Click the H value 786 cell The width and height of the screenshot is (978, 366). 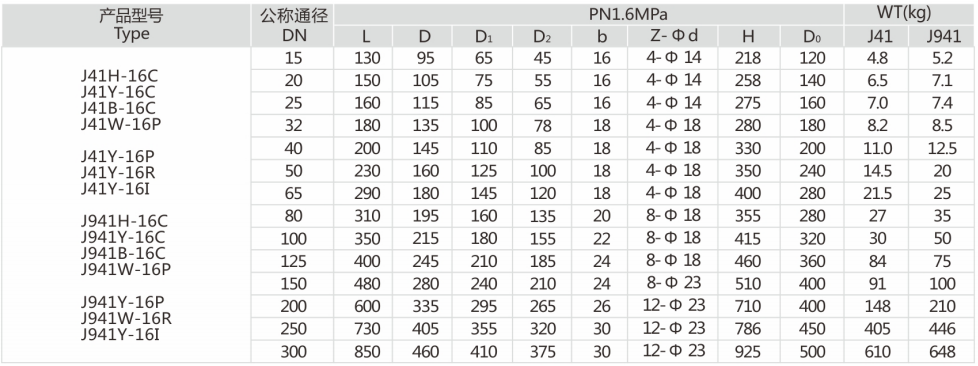(x=748, y=329)
